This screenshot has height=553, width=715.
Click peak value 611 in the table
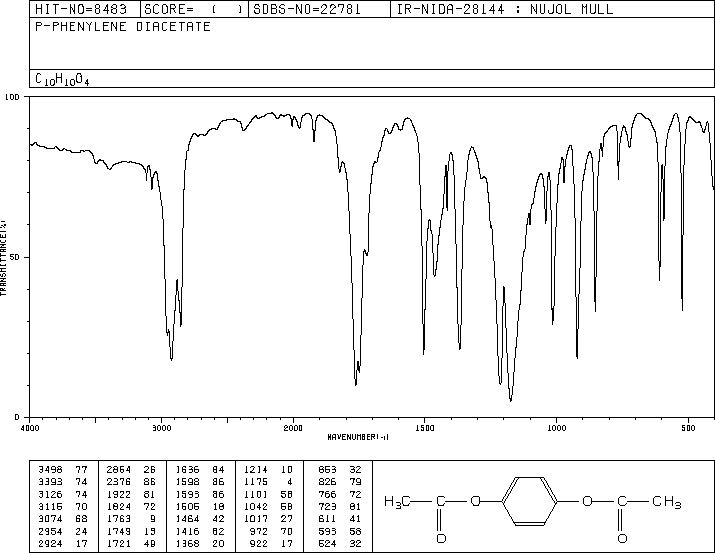click(327, 519)
